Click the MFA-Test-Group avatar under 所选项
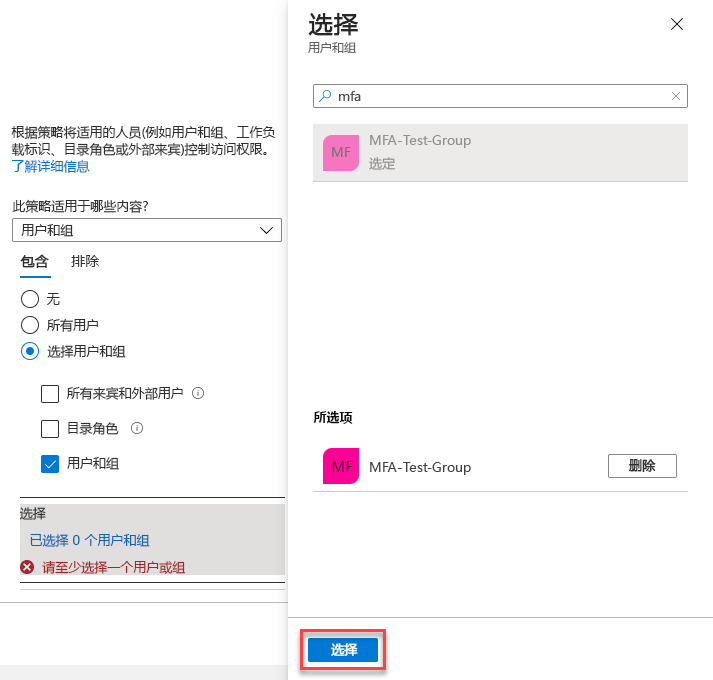This screenshot has width=713, height=680. point(341,467)
